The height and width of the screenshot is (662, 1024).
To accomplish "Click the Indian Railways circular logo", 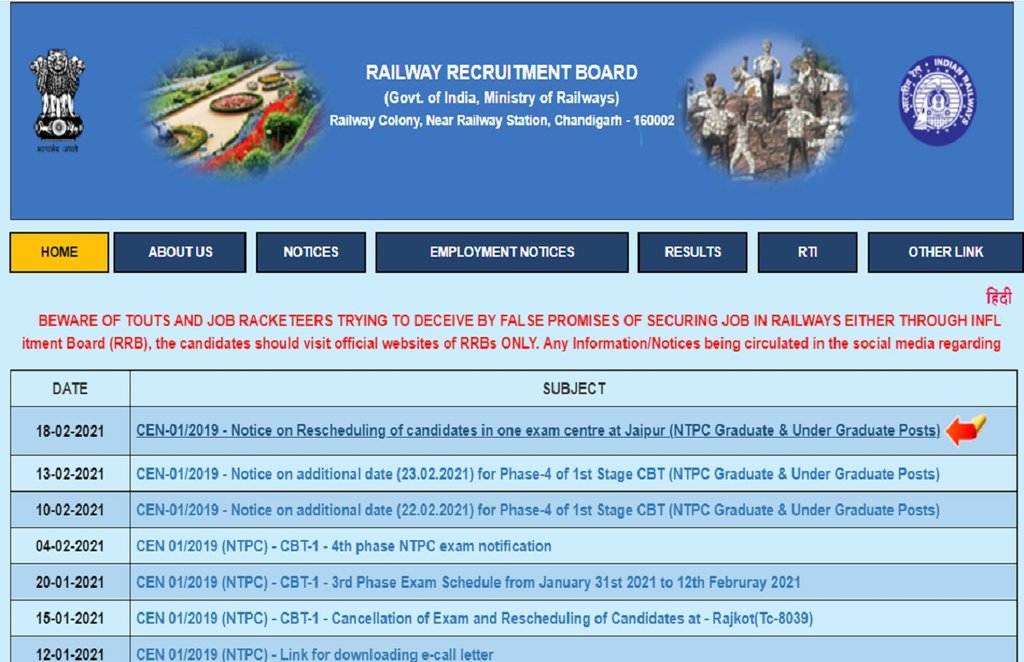I will click(x=938, y=100).
